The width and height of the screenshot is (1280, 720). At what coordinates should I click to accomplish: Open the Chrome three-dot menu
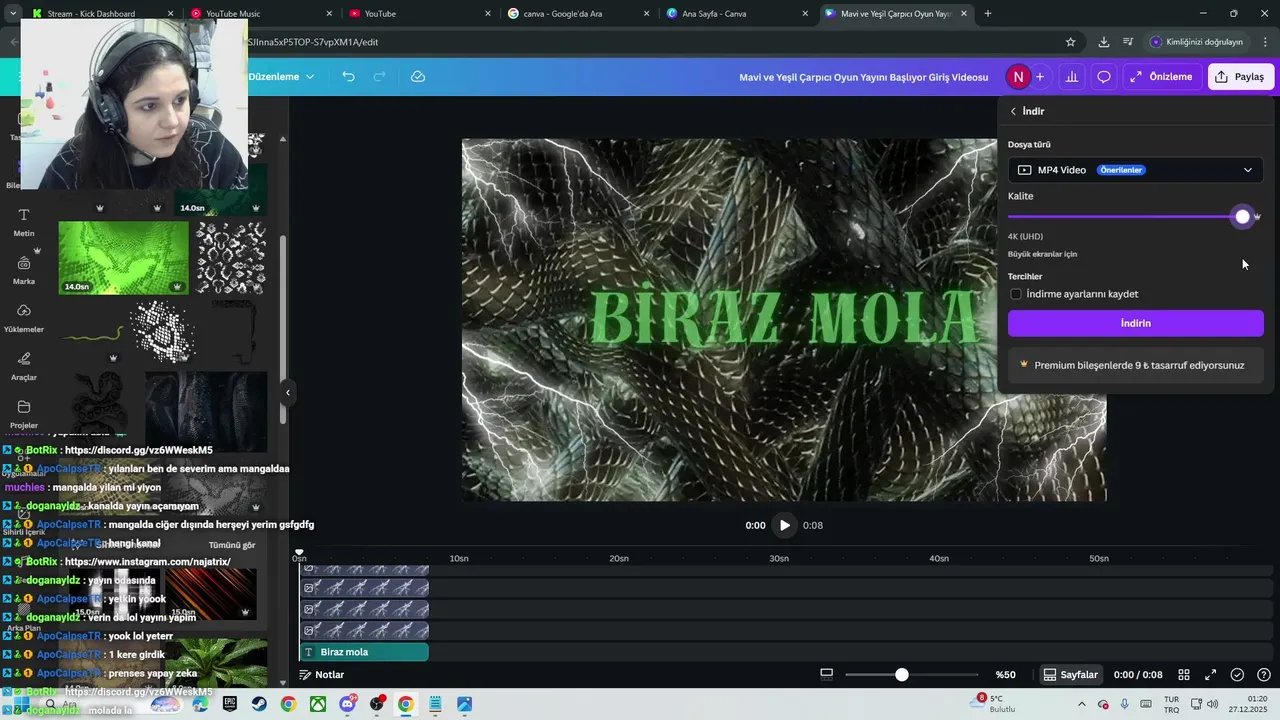(1265, 42)
